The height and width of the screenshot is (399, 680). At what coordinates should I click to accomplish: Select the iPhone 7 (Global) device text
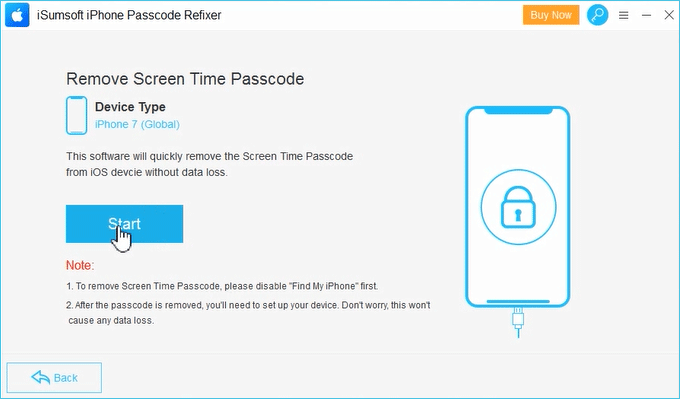[137, 124]
